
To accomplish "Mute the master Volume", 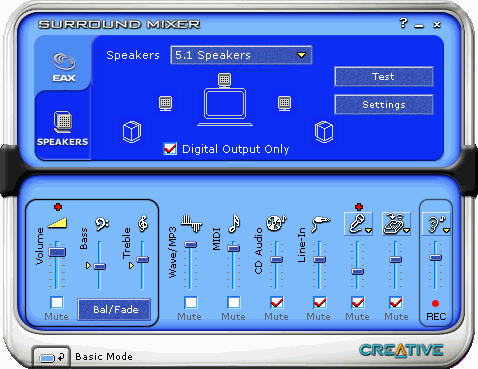I will 57,303.
